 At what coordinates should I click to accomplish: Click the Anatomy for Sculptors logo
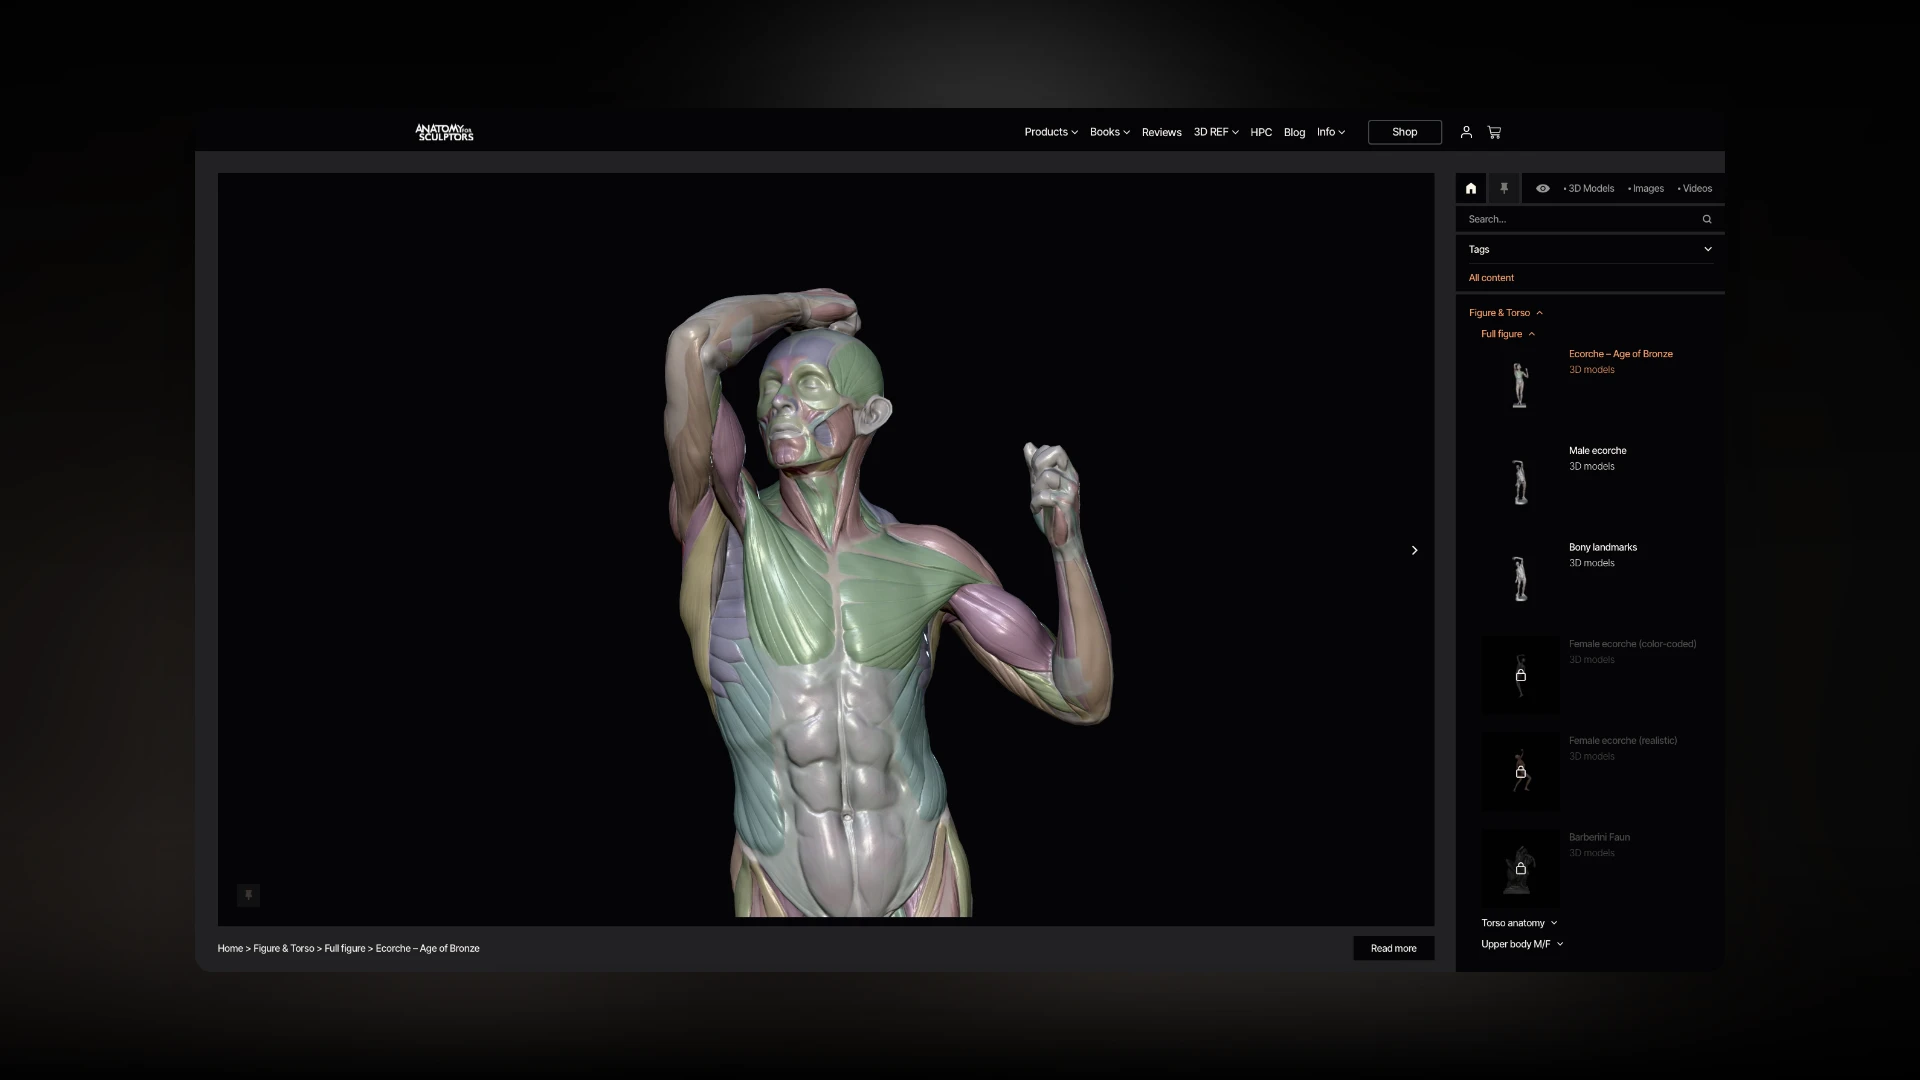point(444,132)
